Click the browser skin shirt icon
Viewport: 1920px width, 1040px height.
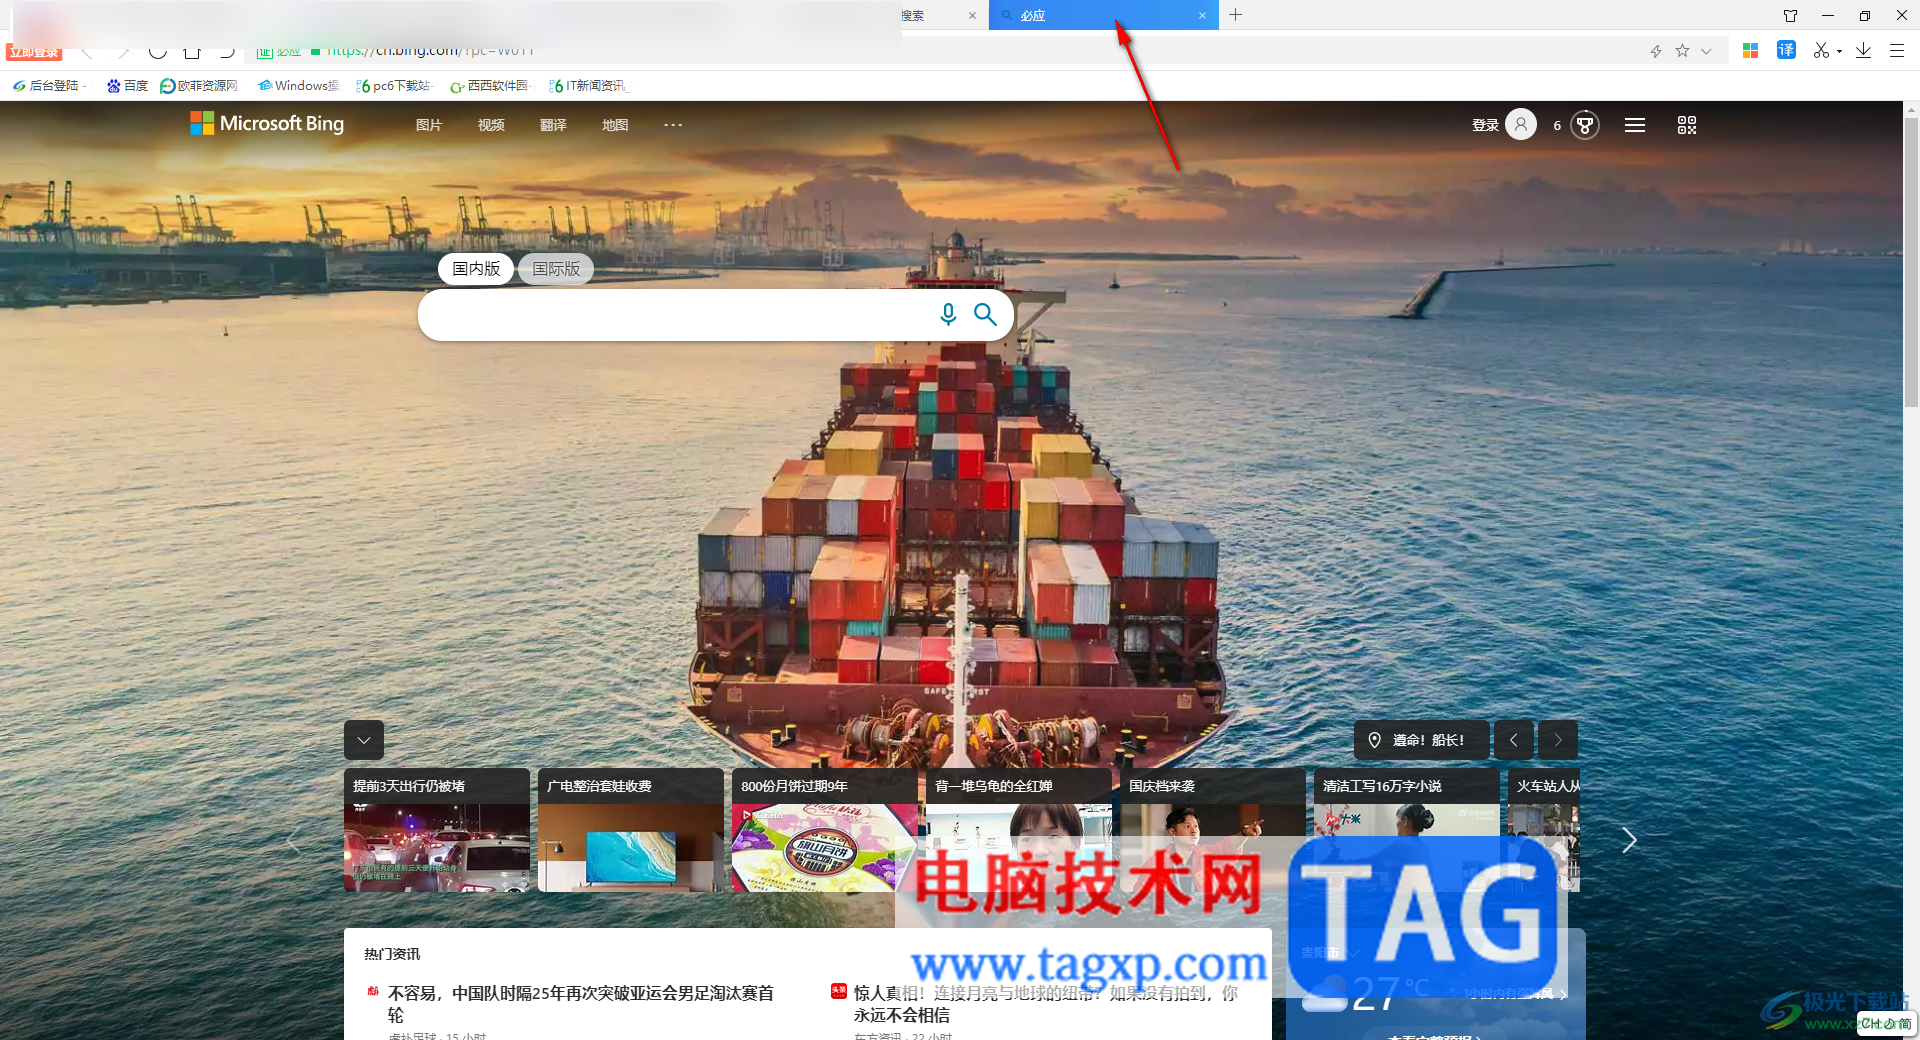click(x=1790, y=15)
